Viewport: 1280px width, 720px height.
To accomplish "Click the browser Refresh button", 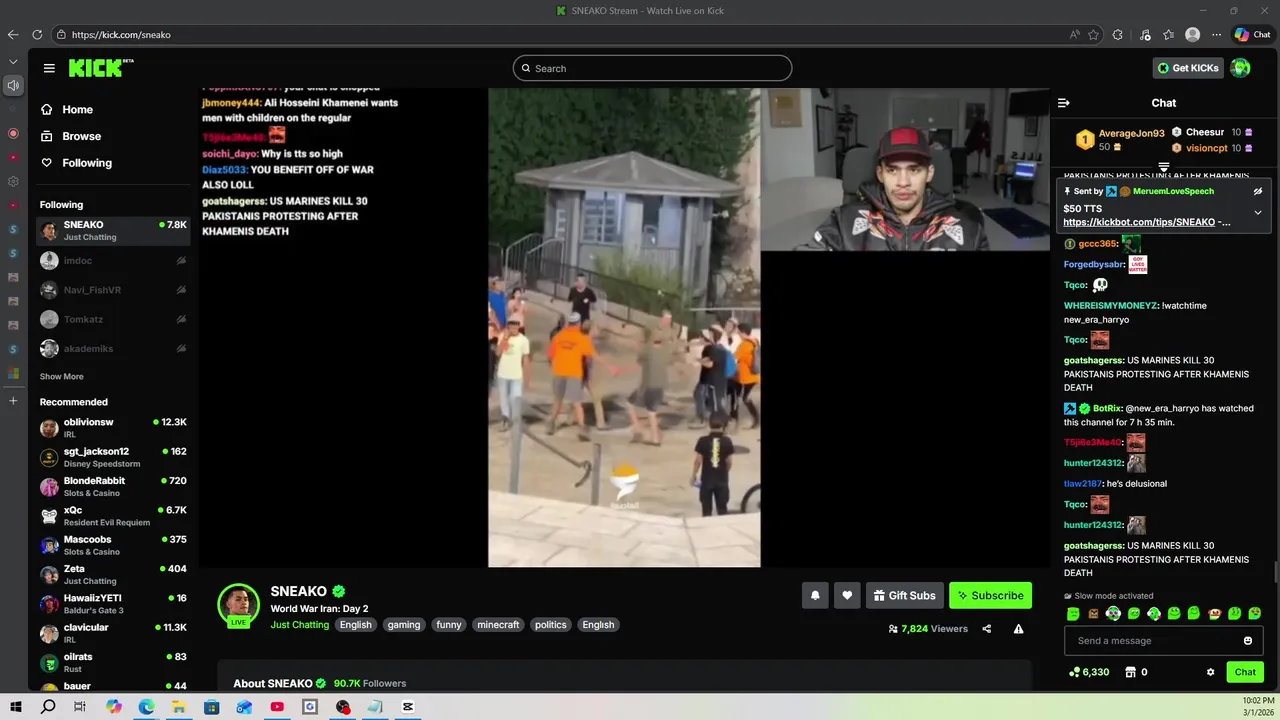I will click(37, 34).
